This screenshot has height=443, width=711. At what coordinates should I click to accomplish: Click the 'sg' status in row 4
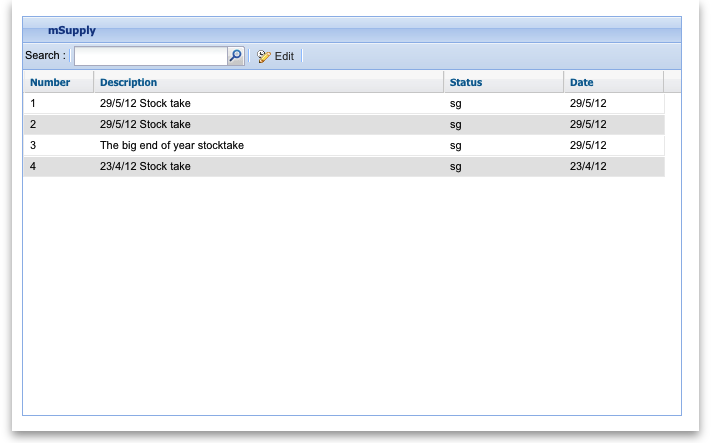[x=456, y=166]
